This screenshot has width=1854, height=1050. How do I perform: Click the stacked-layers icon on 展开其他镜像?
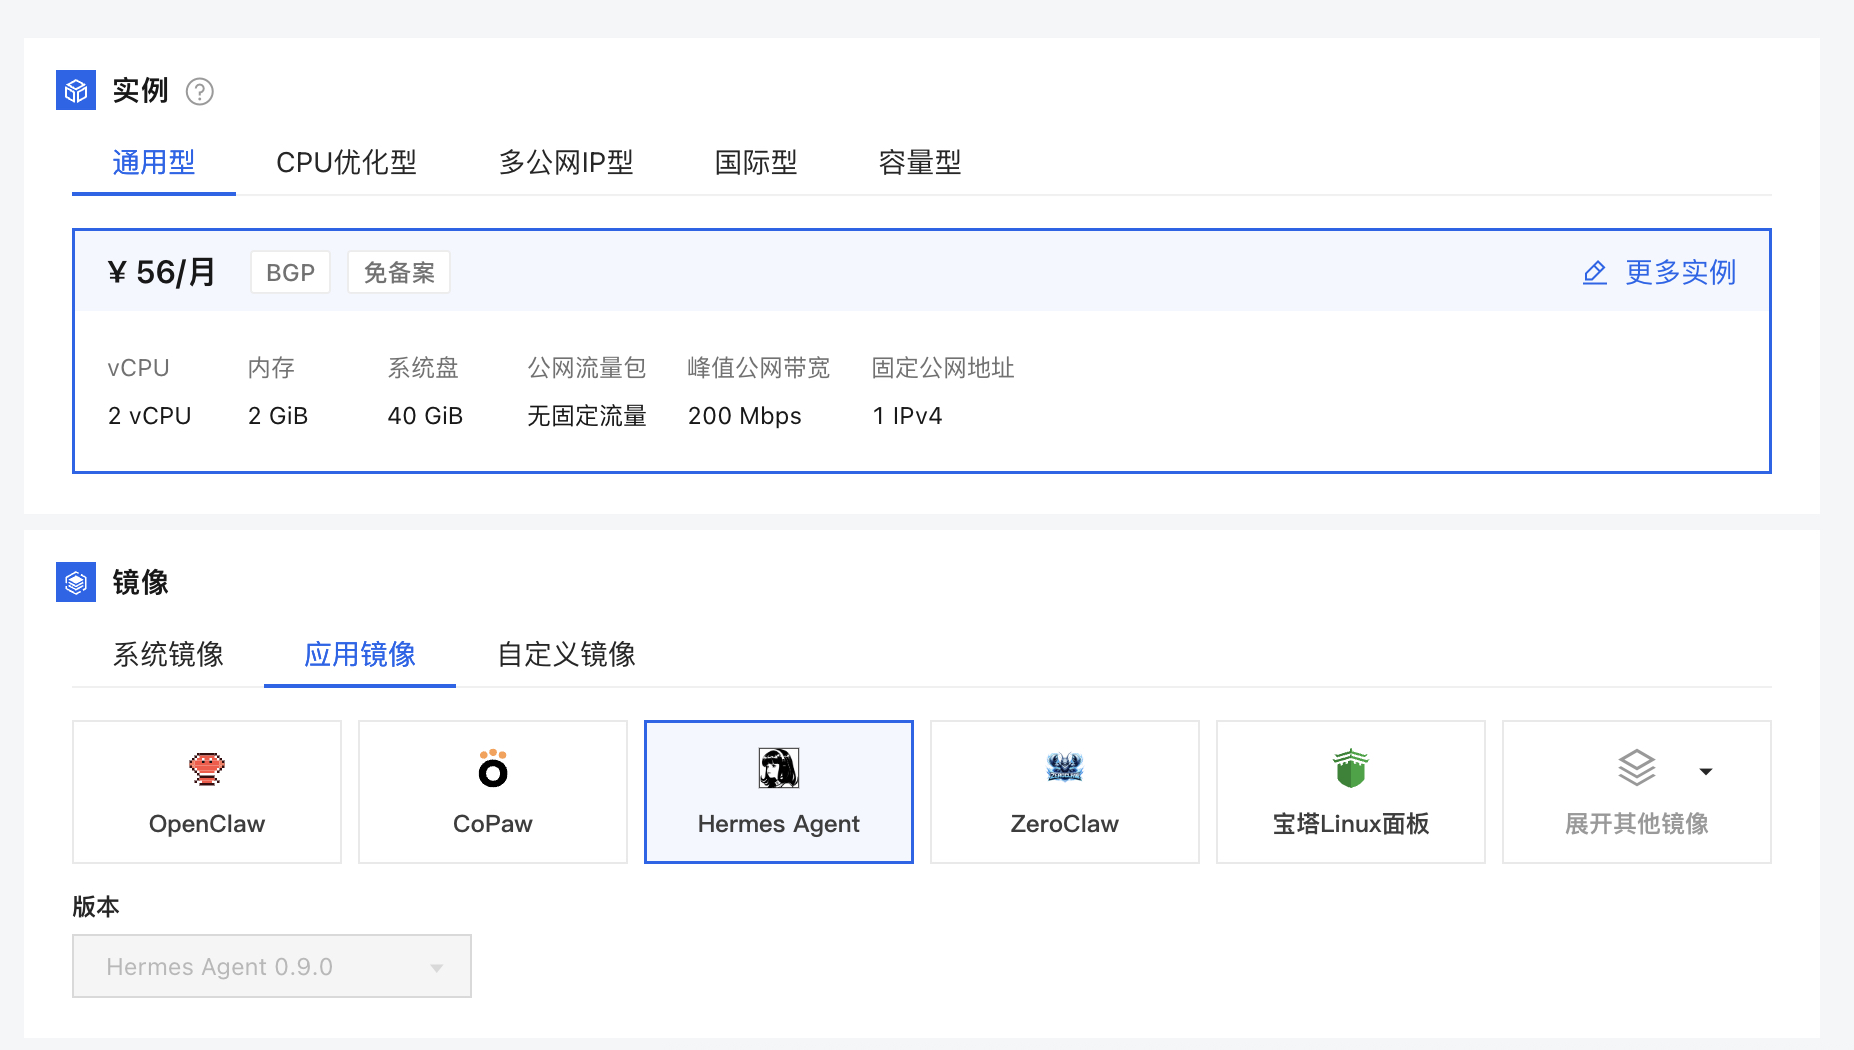coord(1636,768)
